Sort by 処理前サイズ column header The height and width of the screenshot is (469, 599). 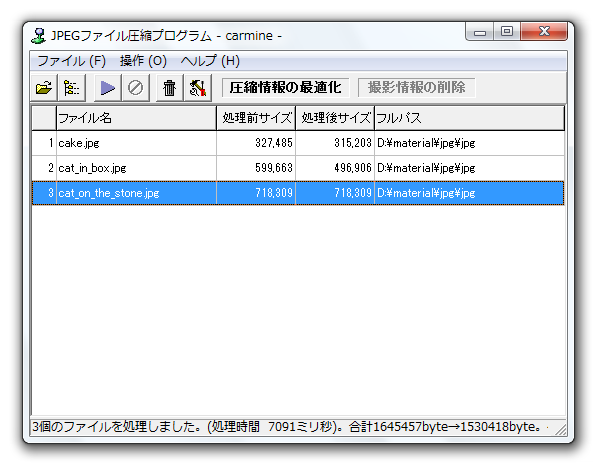pyautogui.click(x=256, y=118)
